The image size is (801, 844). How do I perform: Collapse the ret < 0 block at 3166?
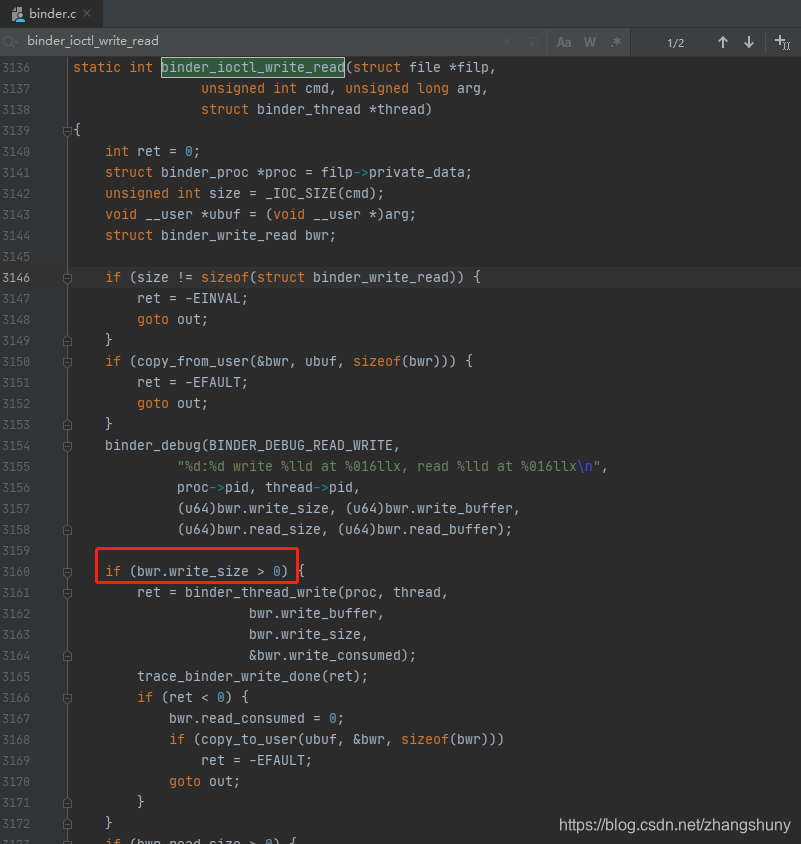[x=67, y=698]
